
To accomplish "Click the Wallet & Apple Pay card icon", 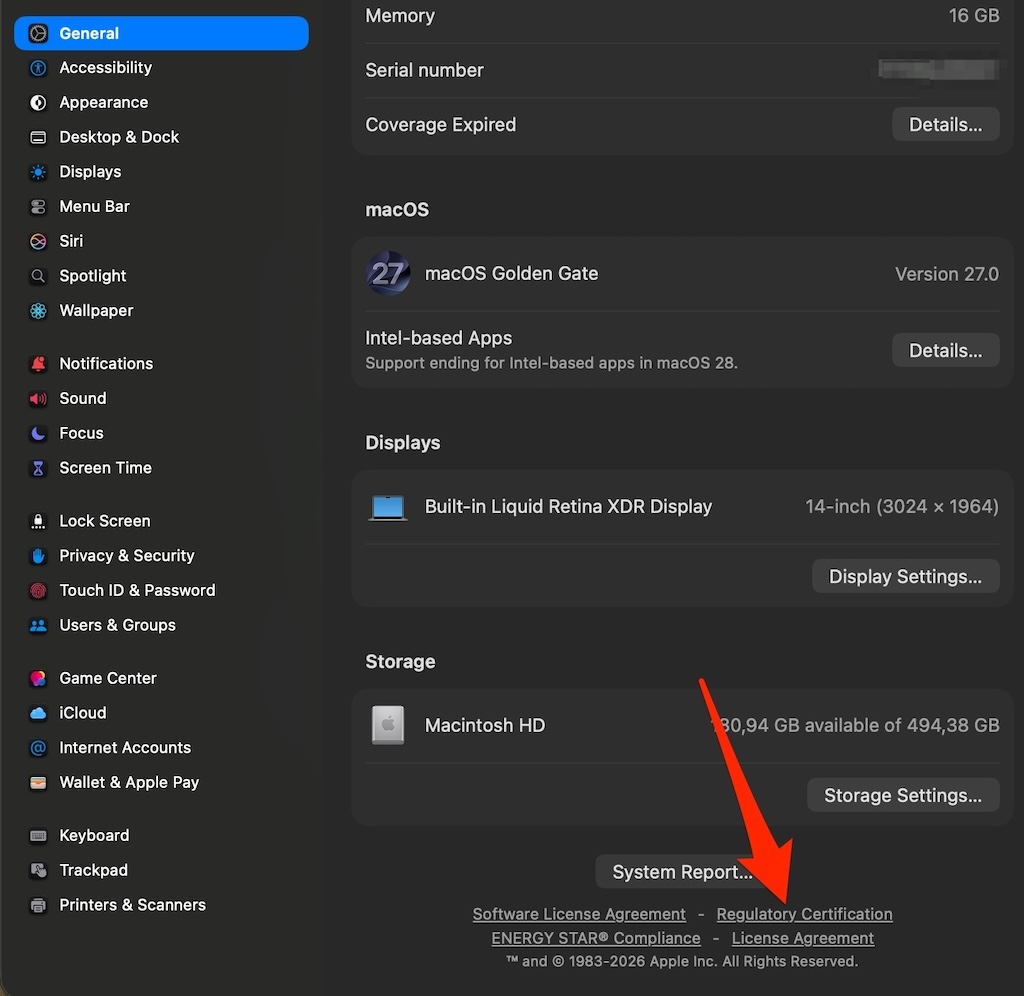I will coord(39,782).
